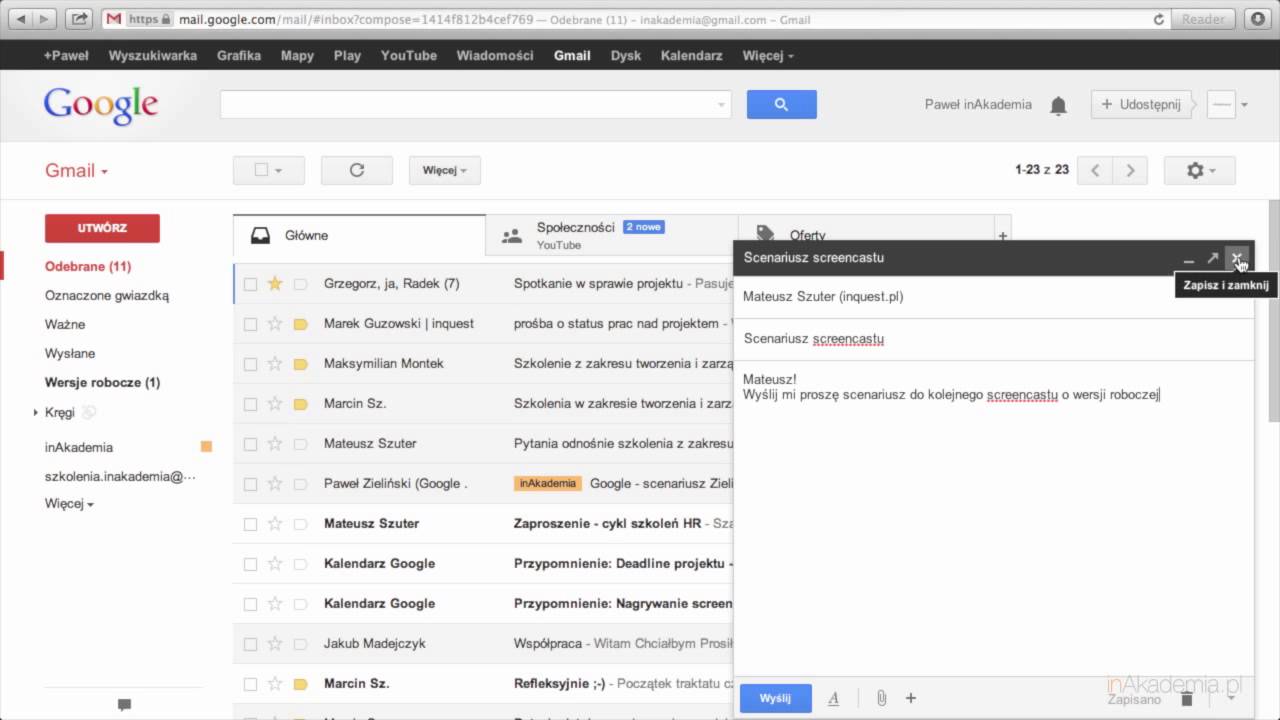This screenshot has height=720, width=1280.
Task: Tick the checkbox for Kalendarz Google Deadline row
Action: (250, 564)
